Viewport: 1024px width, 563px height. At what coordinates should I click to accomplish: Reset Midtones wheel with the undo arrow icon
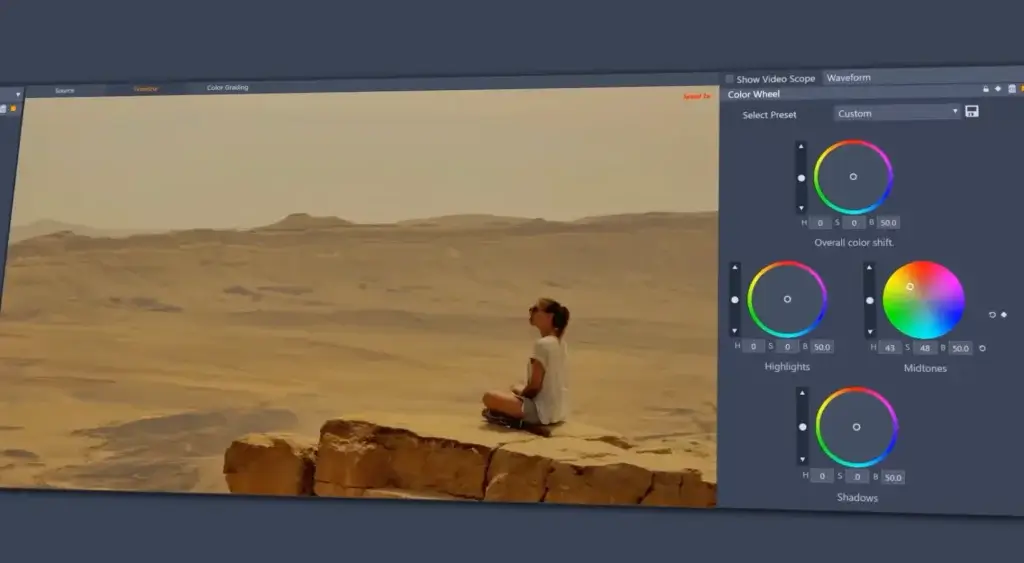(992, 315)
